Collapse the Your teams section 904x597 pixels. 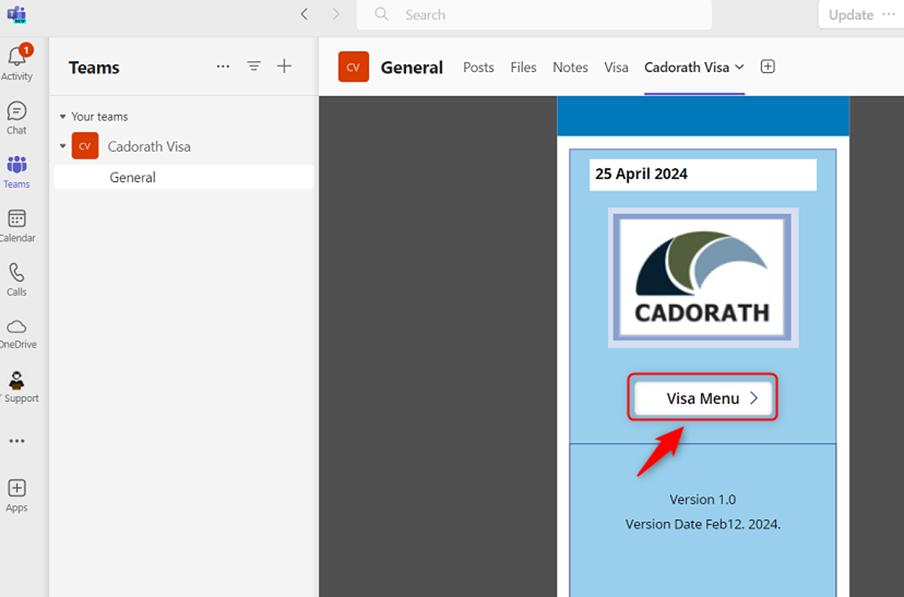point(62,117)
